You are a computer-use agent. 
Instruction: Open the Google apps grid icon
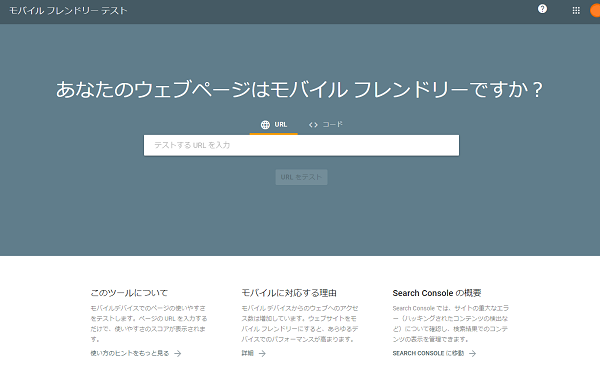(x=576, y=11)
